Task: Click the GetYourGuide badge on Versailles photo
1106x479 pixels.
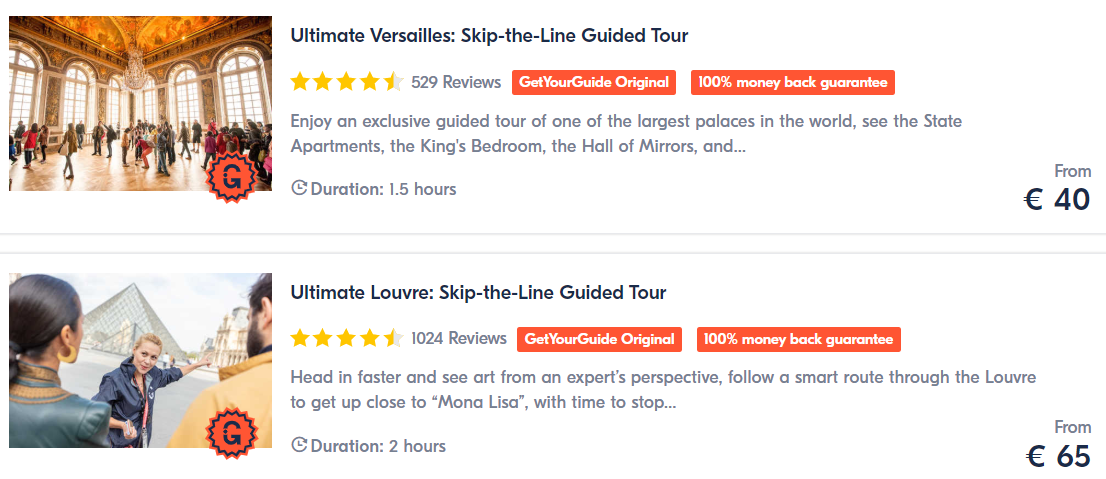Action: click(232, 177)
